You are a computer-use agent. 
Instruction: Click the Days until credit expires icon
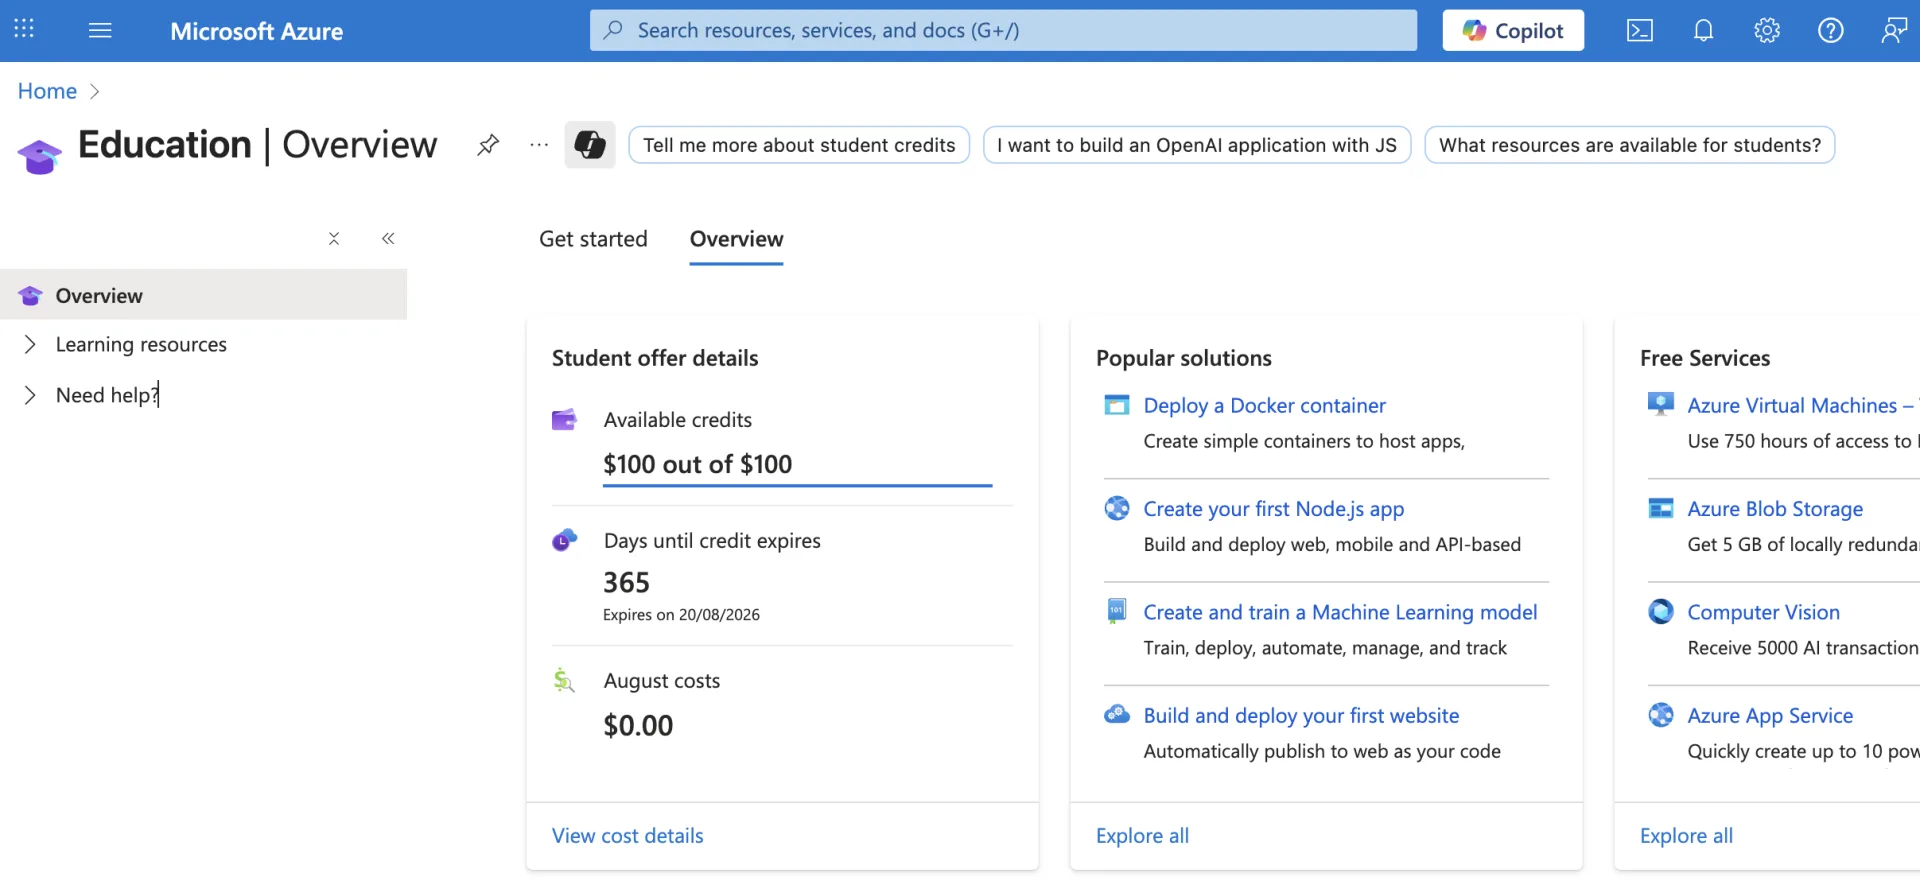[x=564, y=540]
